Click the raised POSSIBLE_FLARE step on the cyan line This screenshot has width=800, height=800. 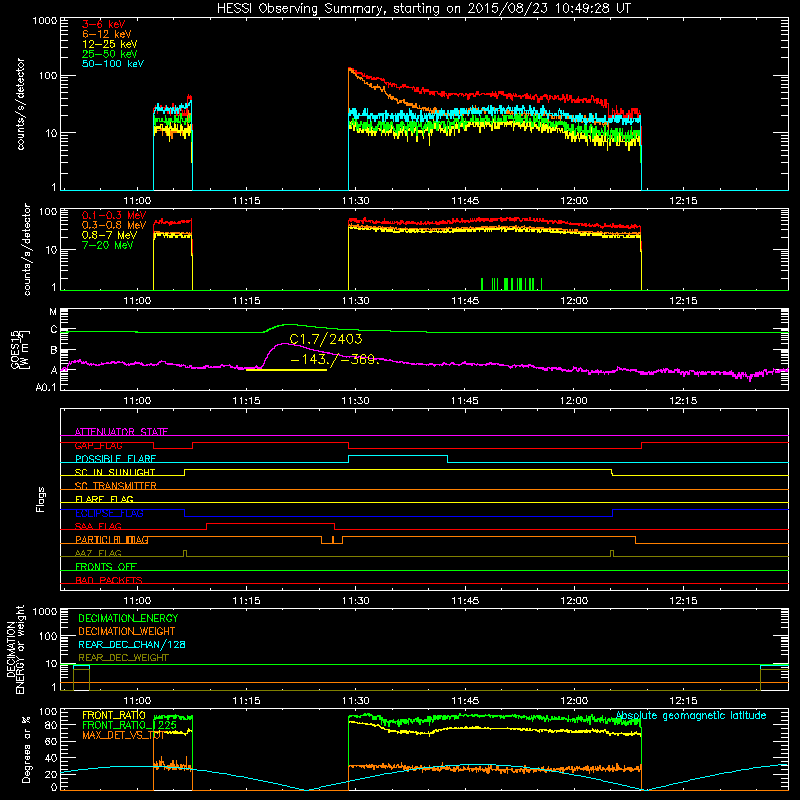398,456
